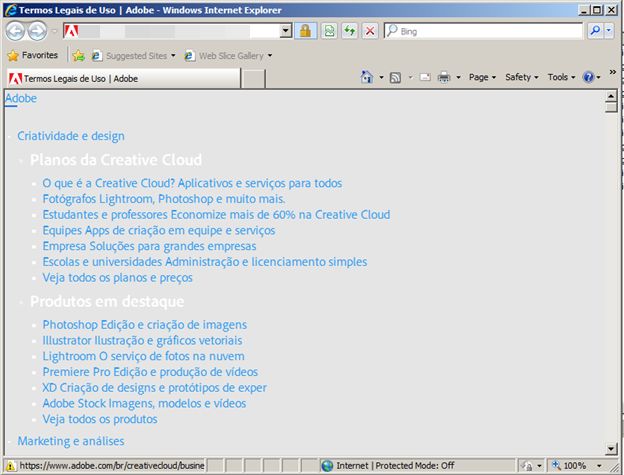Viewport: 624px width, 475px height.
Task: Open the Safety menu
Action: click(x=521, y=77)
